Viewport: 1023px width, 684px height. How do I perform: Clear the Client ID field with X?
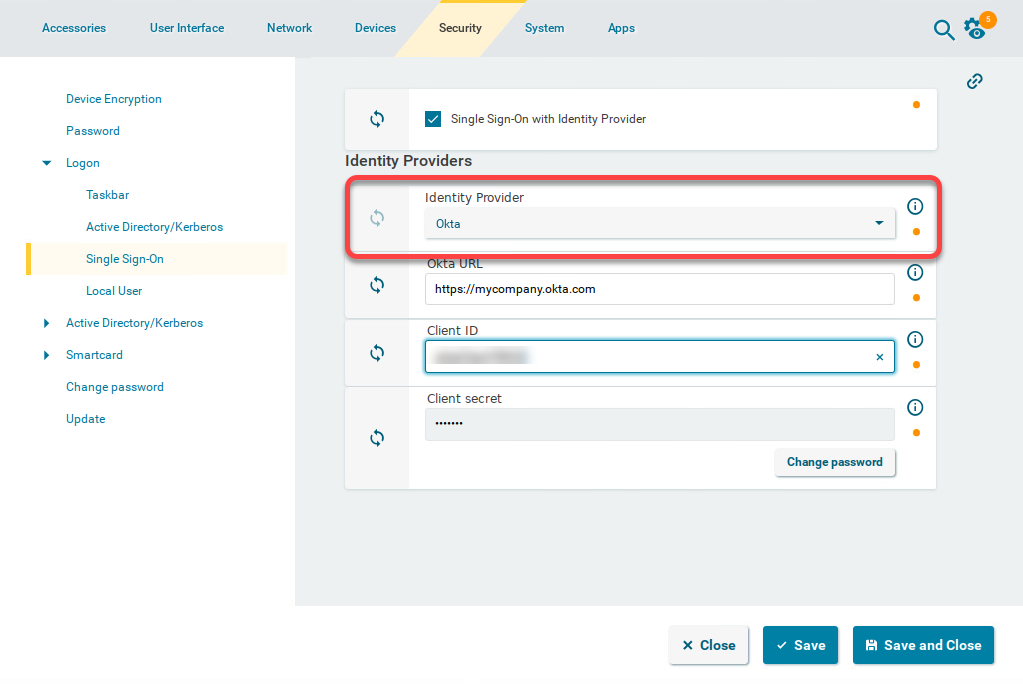pyautogui.click(x=880, y=357)
